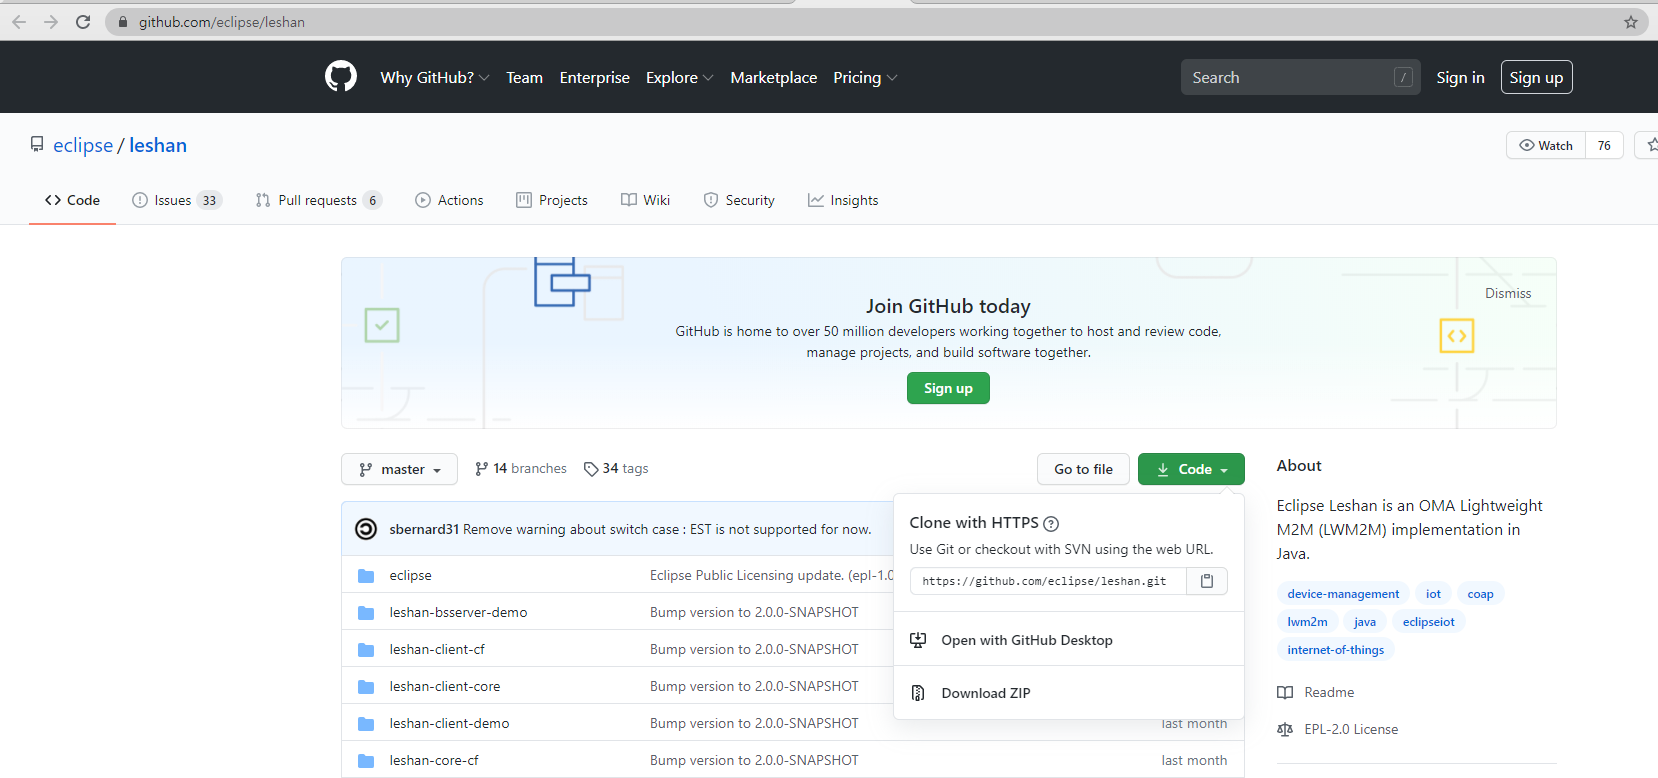1658x778 pixels.
Task: Open the eclipse owner link
Action: pyautogui.click(x=83, y=145)
